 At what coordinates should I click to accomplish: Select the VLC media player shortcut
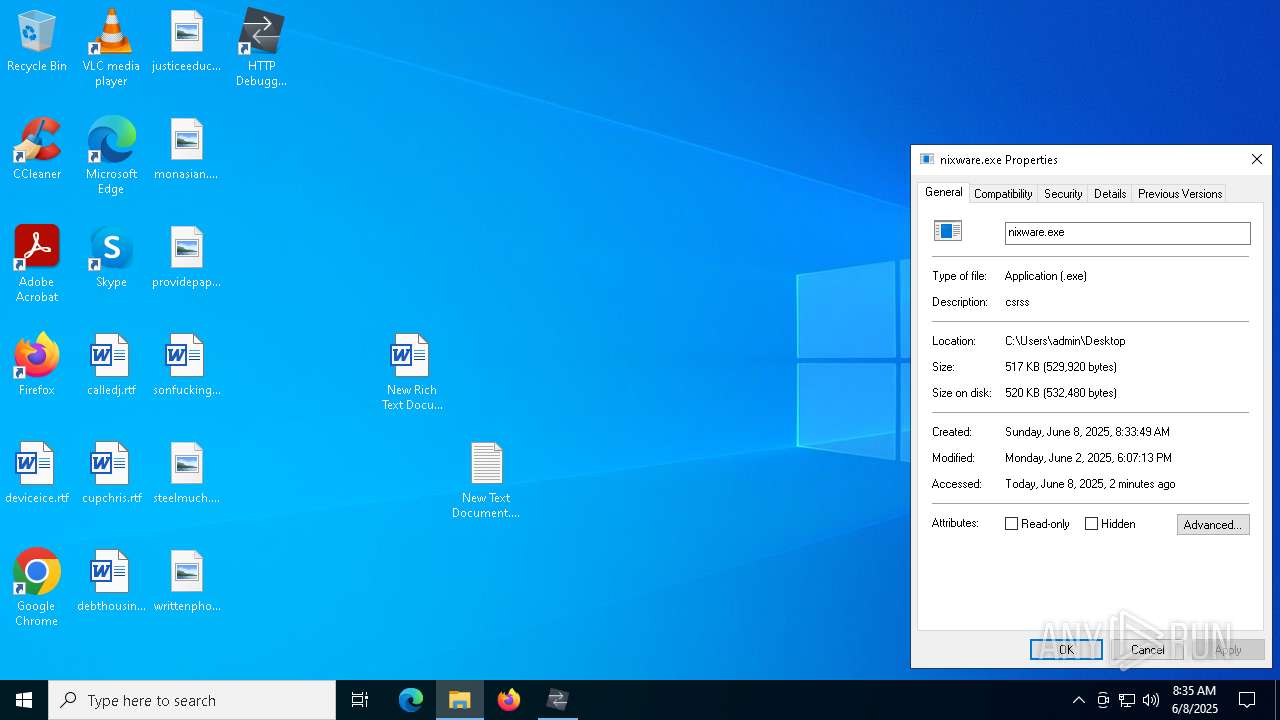click(111, 47)
